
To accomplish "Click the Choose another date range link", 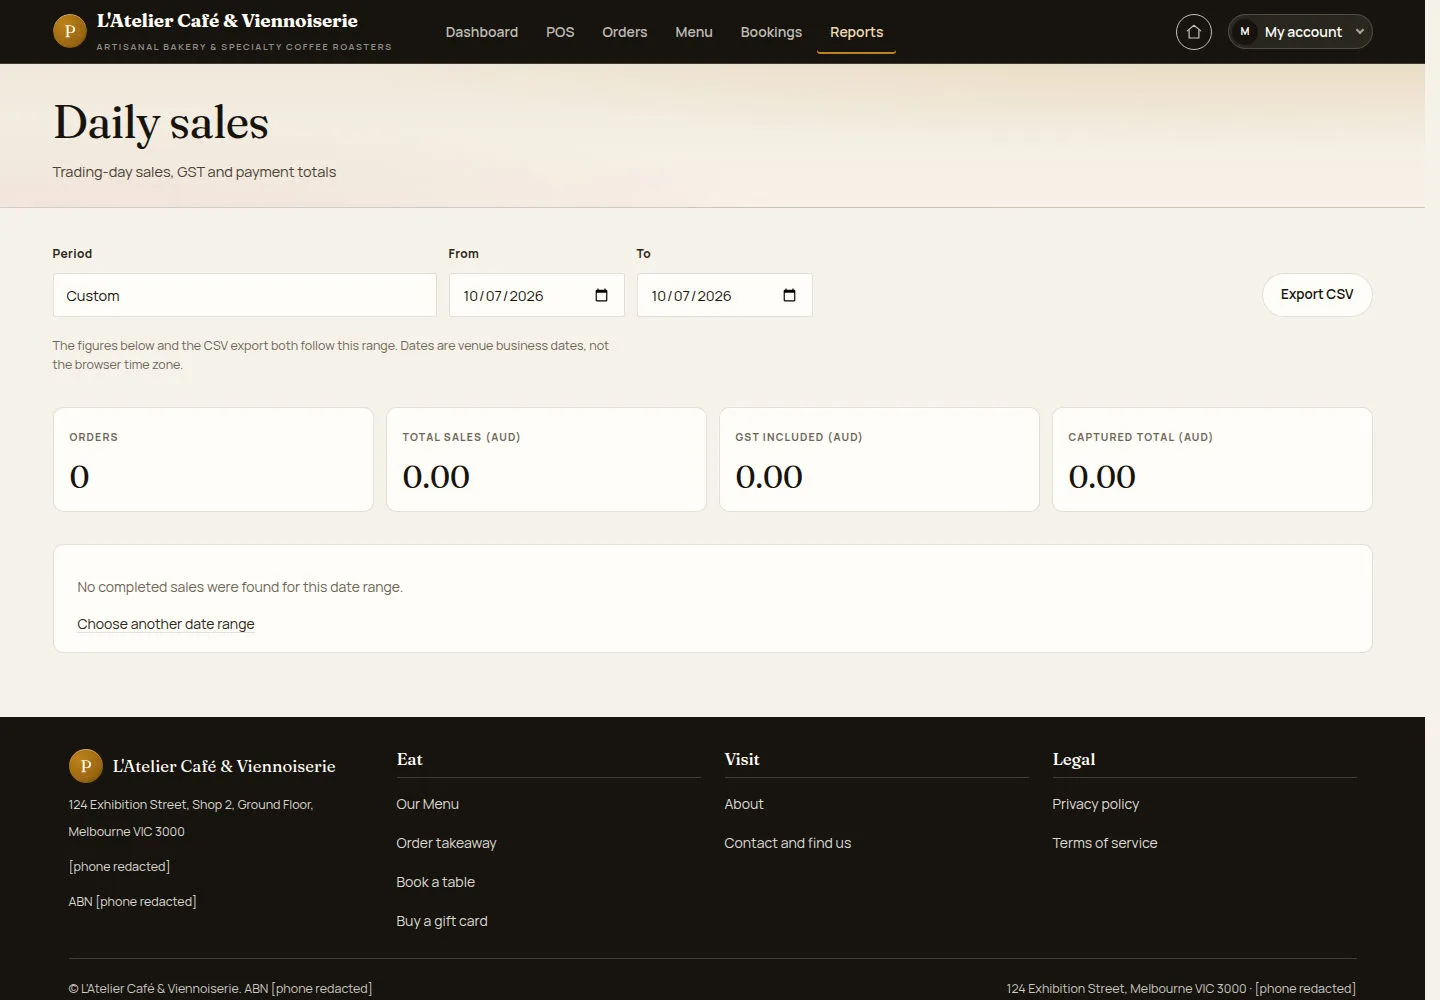I will point(166,624).
